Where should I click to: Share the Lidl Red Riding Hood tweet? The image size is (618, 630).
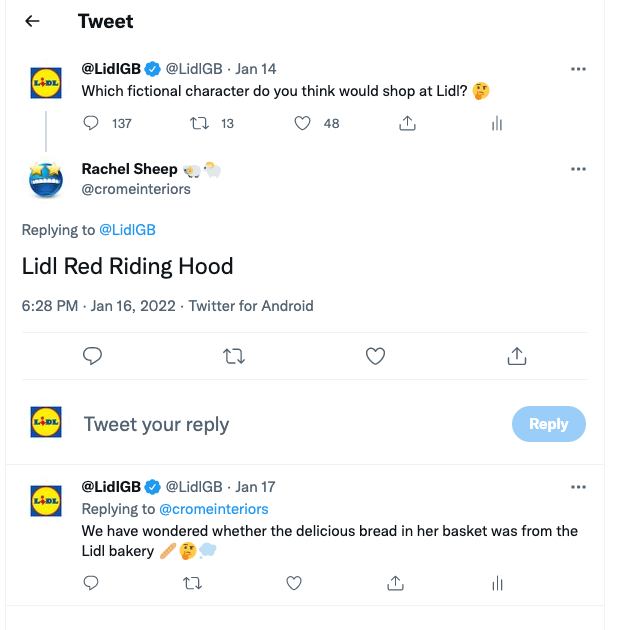(x=517, y=356)
